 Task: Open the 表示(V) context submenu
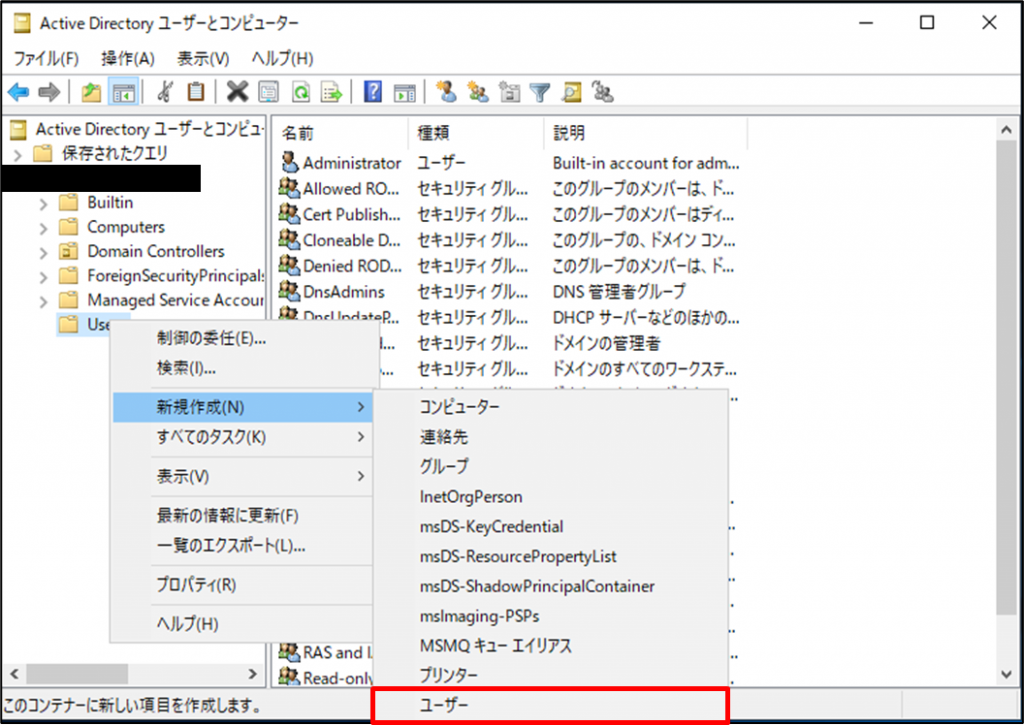242,476
